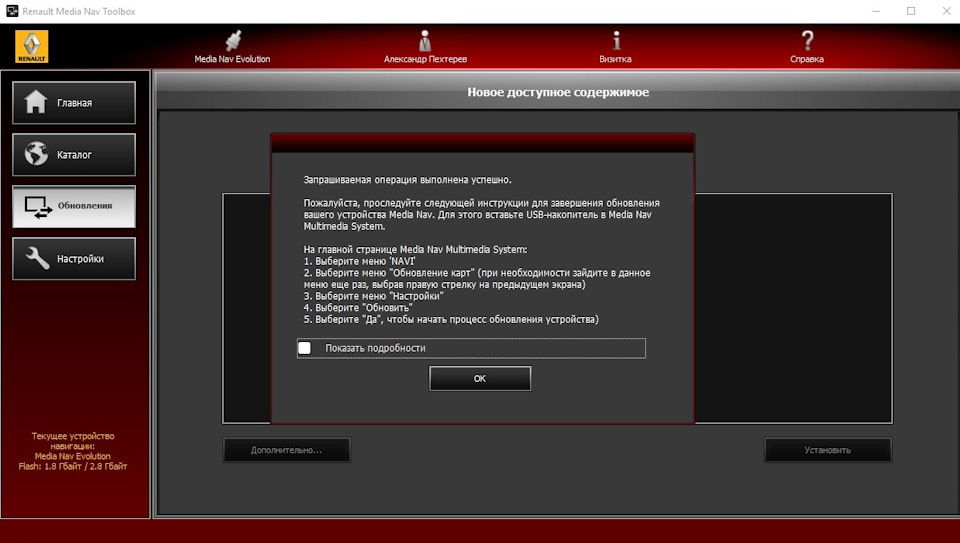Click the Дополнительно... button

[287, 450]
